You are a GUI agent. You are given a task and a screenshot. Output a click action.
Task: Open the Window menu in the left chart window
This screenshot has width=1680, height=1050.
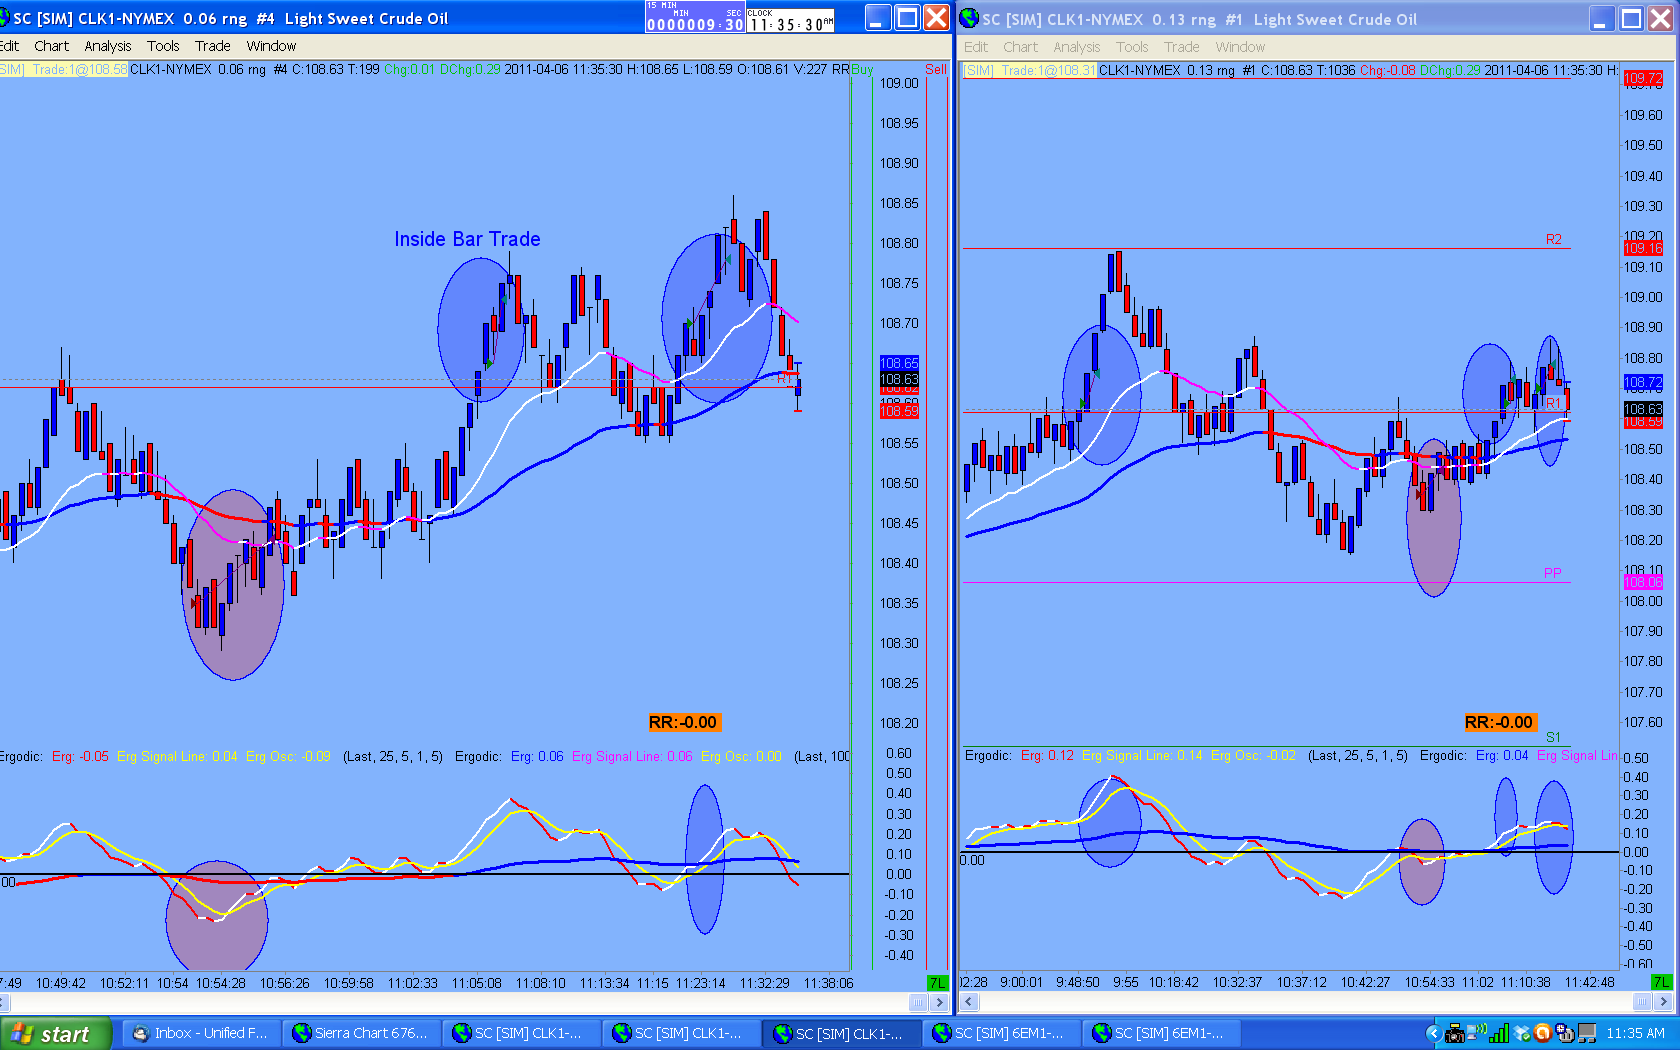coord(271,46)
